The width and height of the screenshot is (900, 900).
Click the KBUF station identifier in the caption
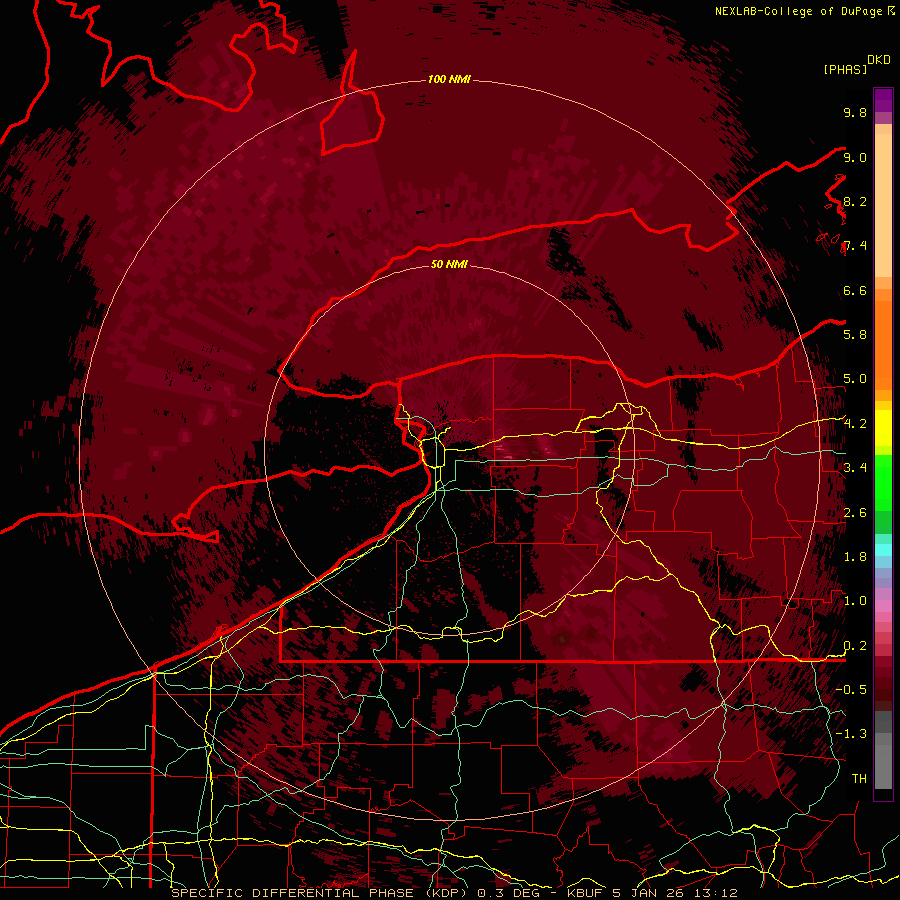click(x=585, y=893)
